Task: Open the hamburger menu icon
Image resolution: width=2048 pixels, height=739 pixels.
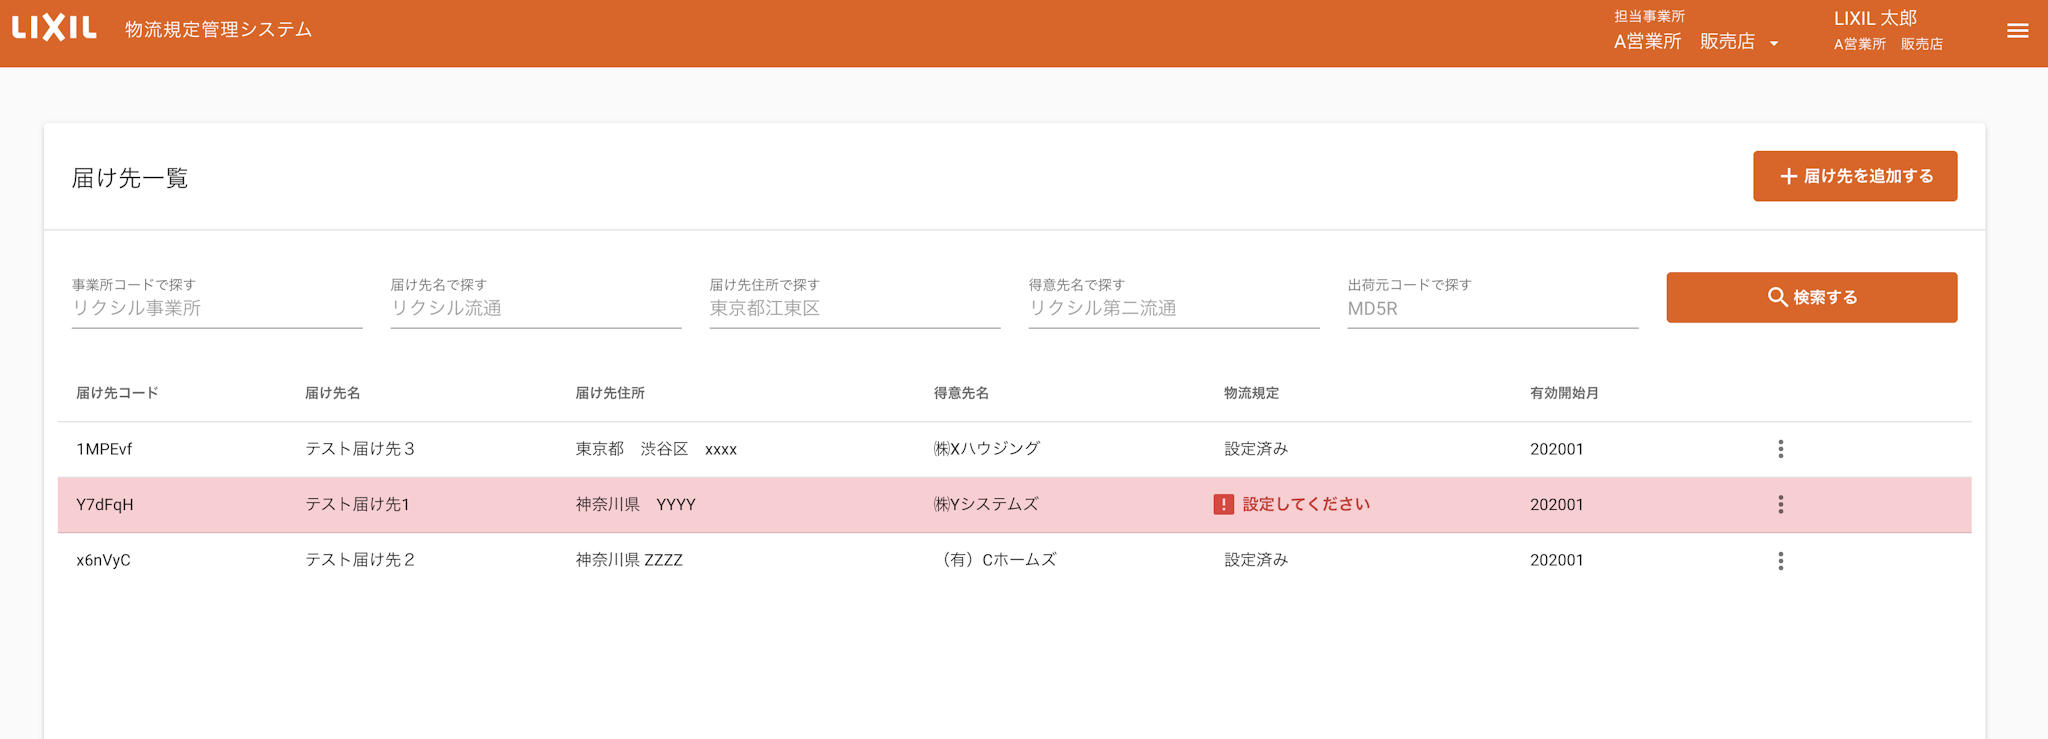Action: point(2017,31)
